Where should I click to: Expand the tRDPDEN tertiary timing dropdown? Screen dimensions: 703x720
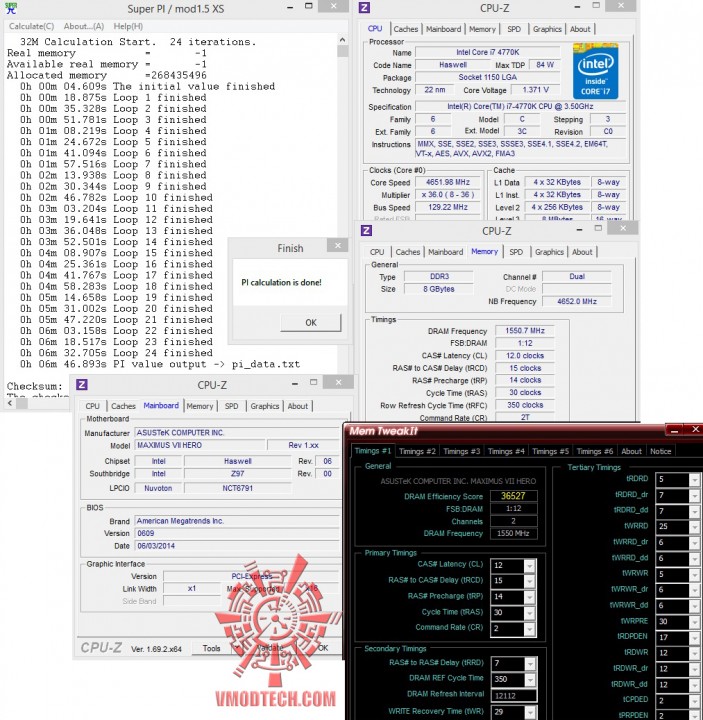click(x=694, y=637)
